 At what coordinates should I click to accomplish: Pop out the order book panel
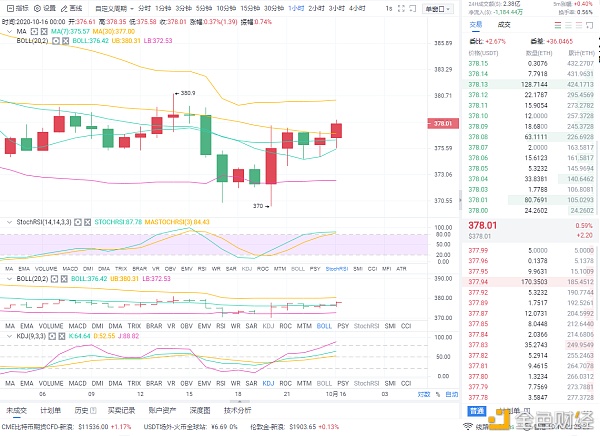(589, 25)
